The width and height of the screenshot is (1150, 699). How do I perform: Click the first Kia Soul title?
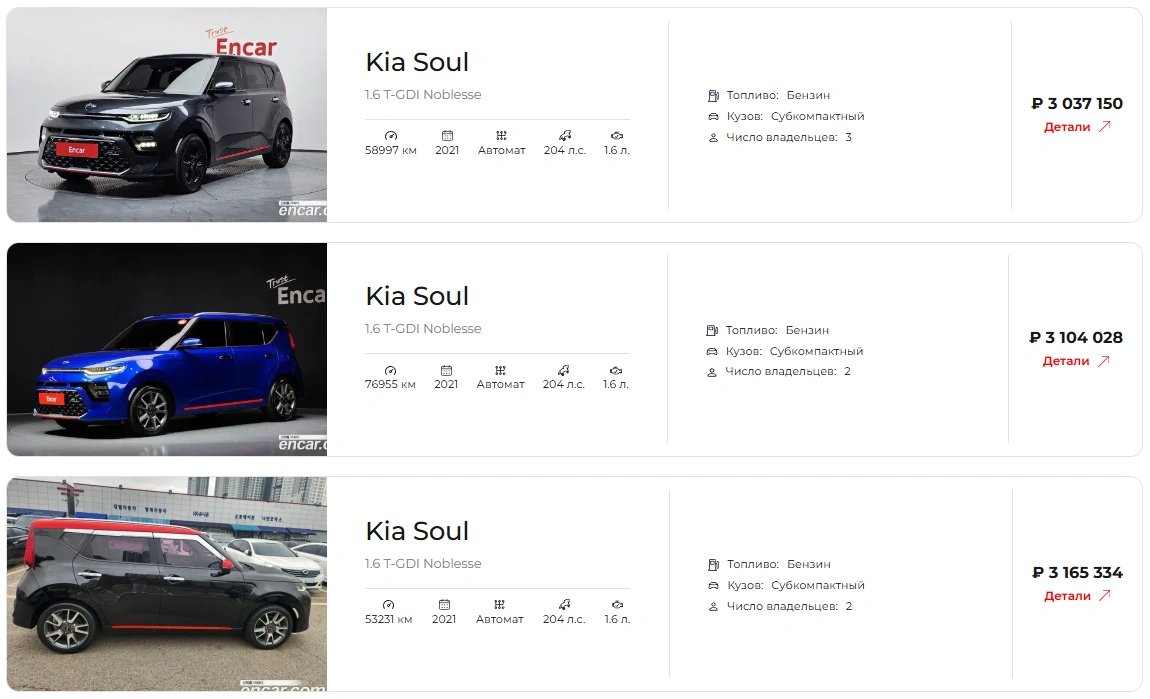417,62
